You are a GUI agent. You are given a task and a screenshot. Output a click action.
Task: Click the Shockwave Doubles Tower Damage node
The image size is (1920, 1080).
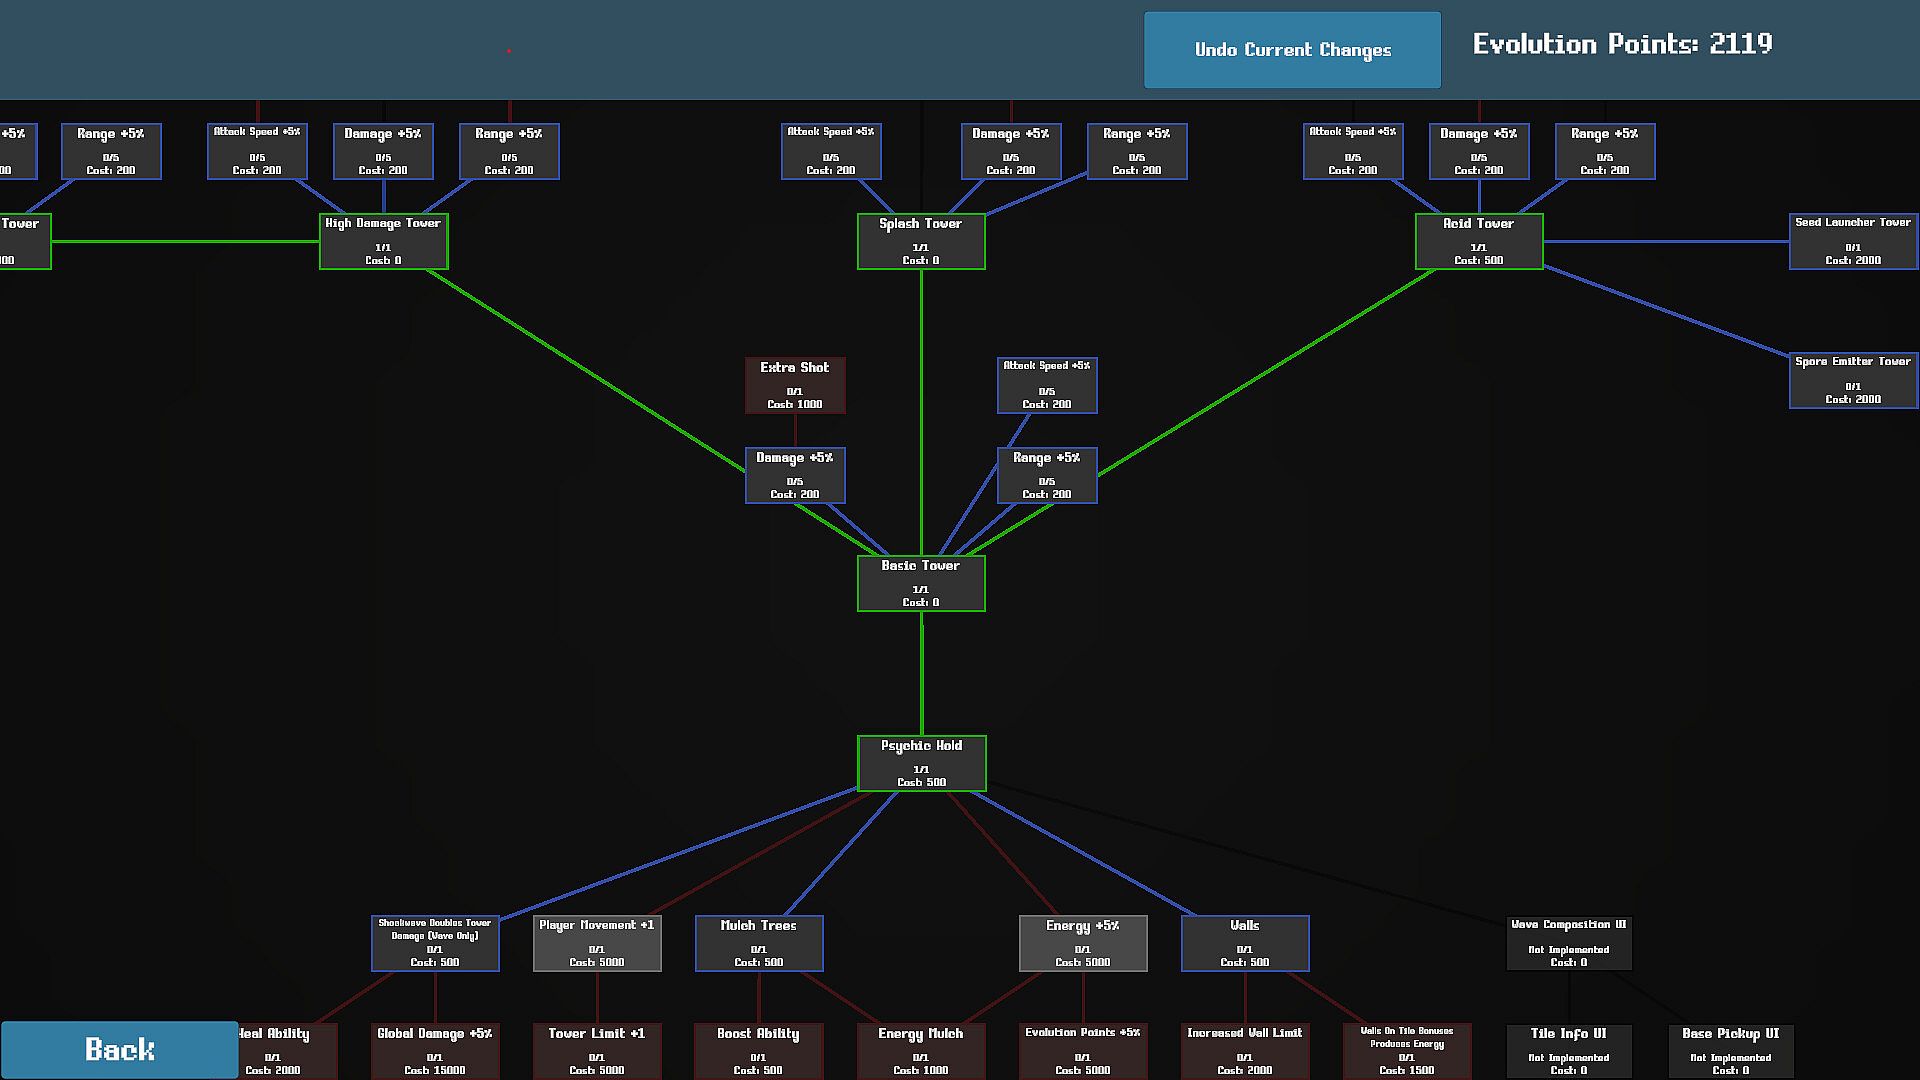(x=435, y=943)
